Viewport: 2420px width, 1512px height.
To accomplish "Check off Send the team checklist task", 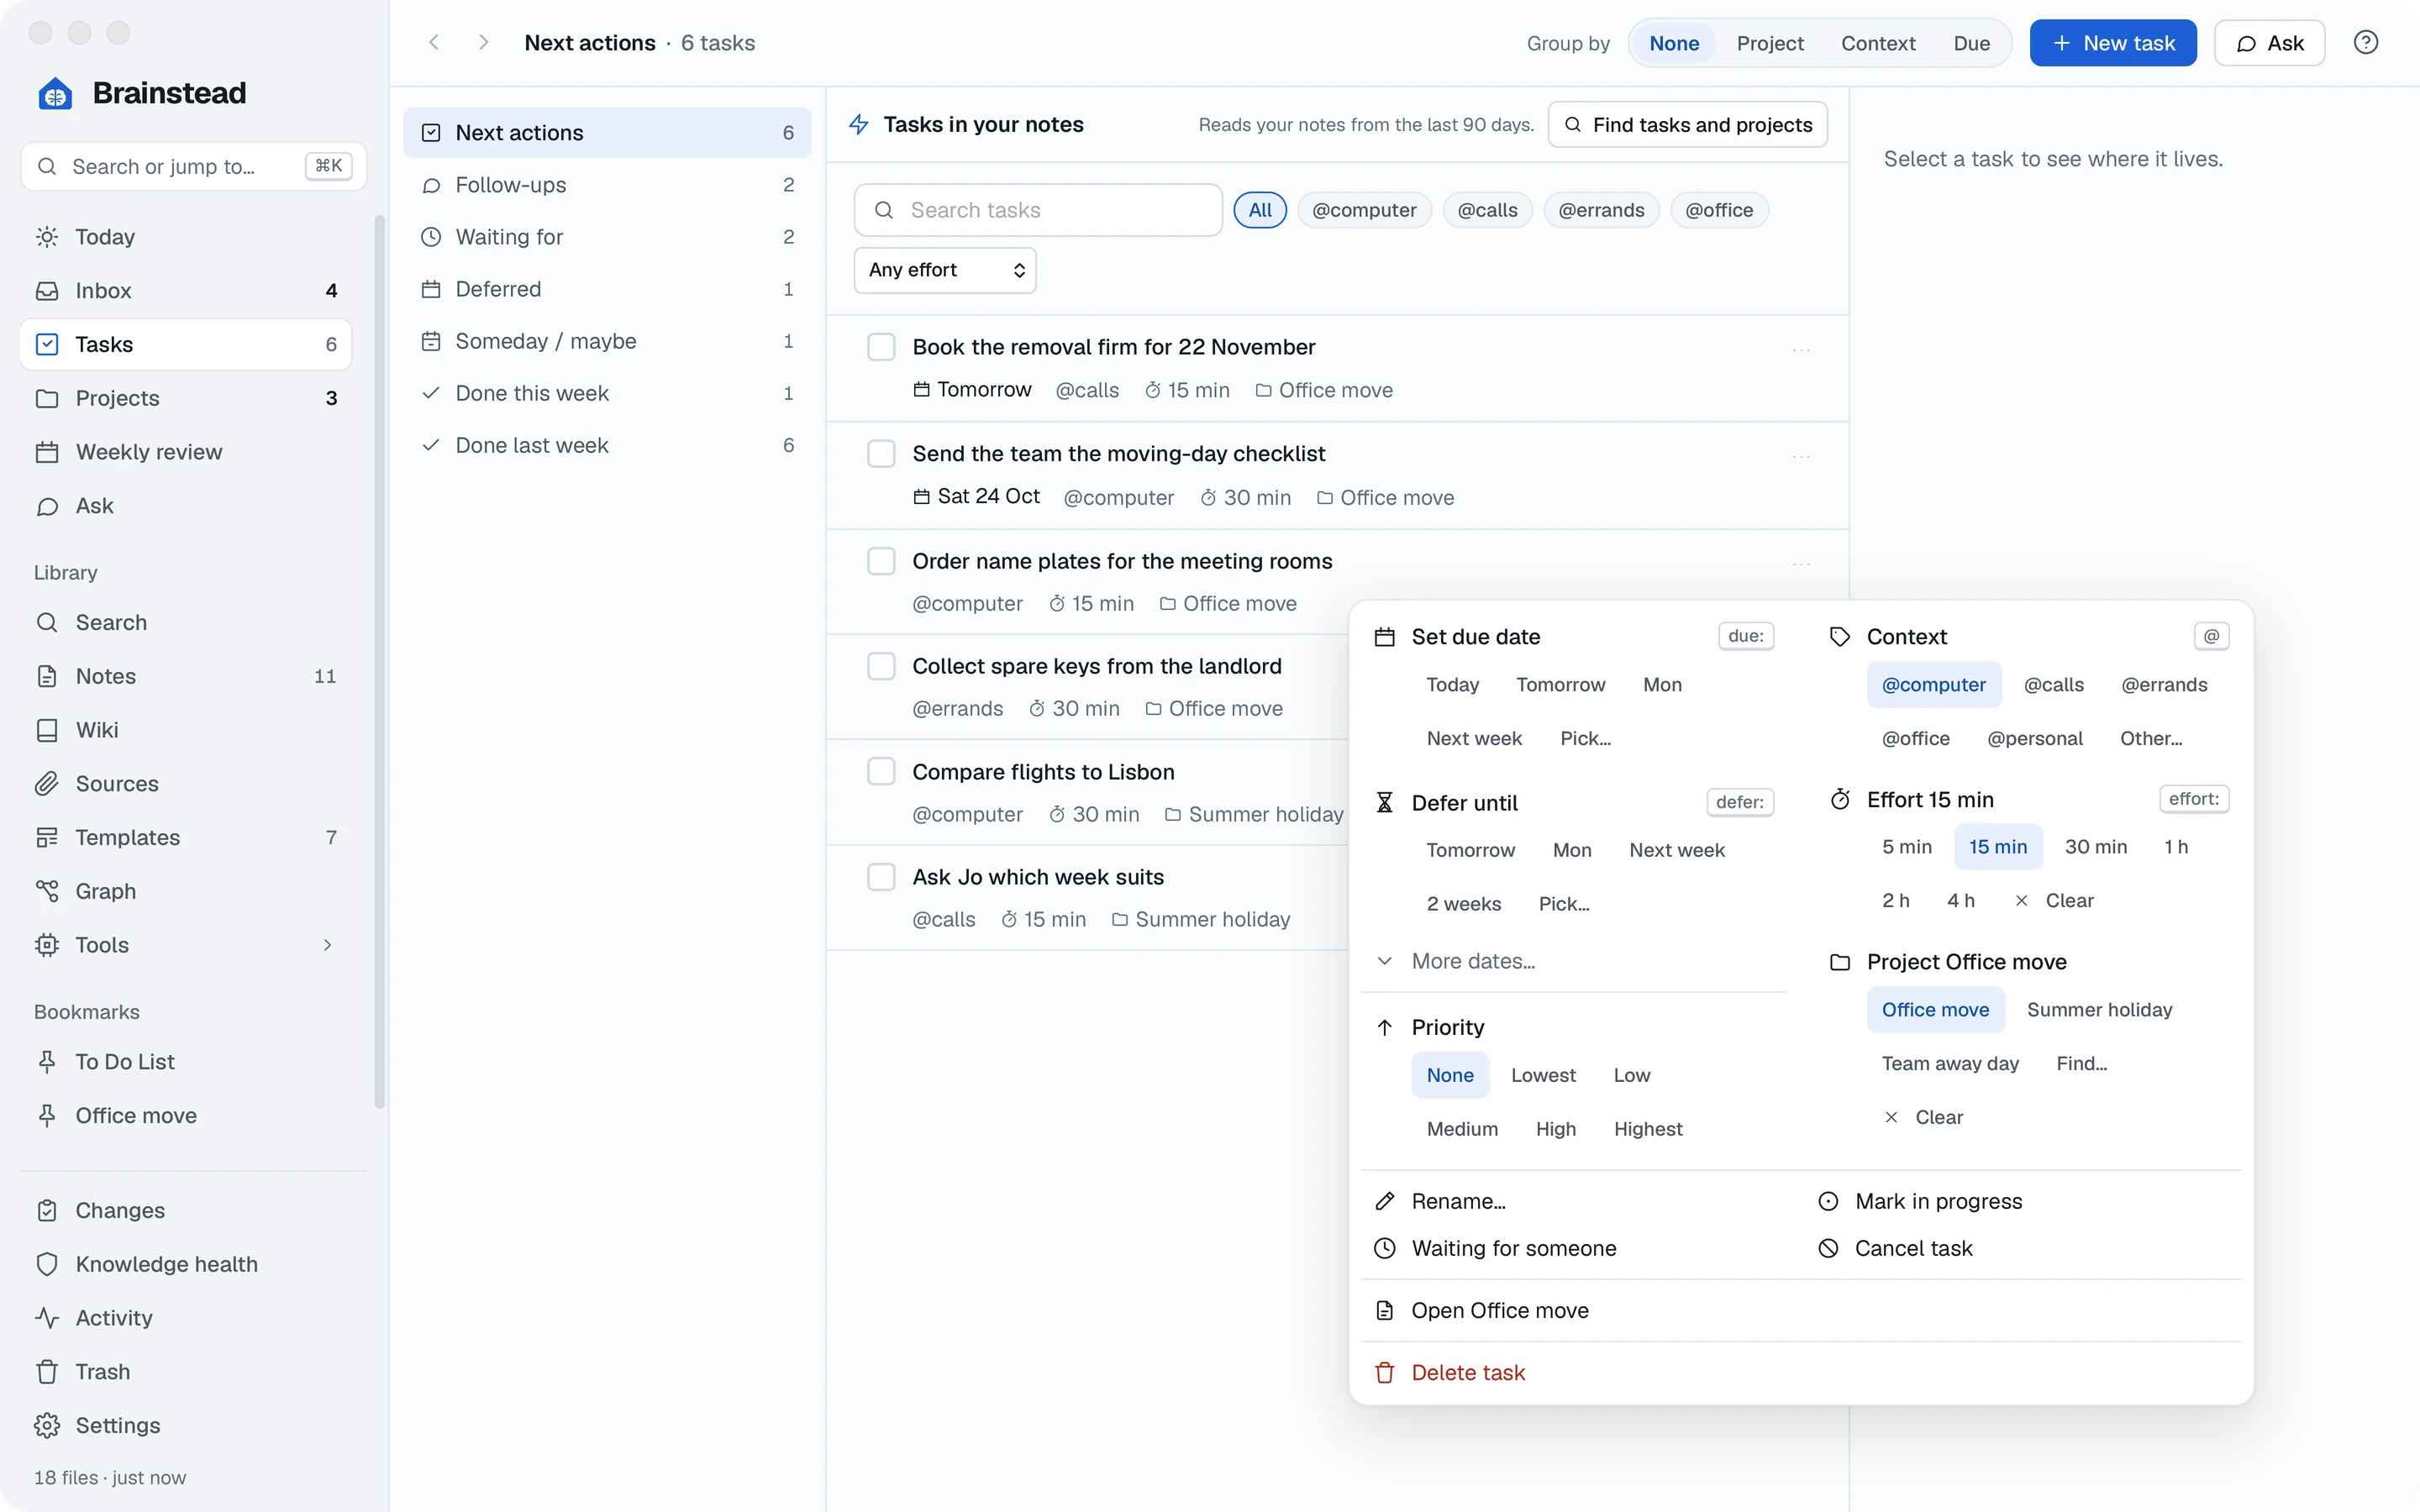I will pyautogui.click(x=881, y=454).
